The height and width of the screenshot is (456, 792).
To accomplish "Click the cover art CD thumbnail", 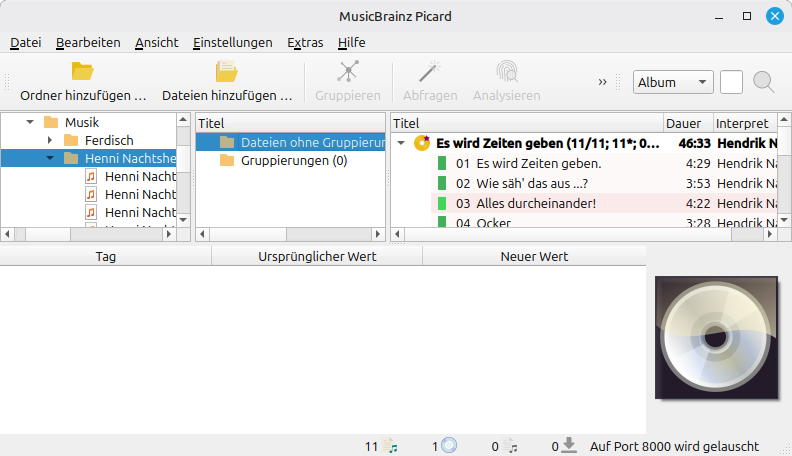I will tap(714, 340).
